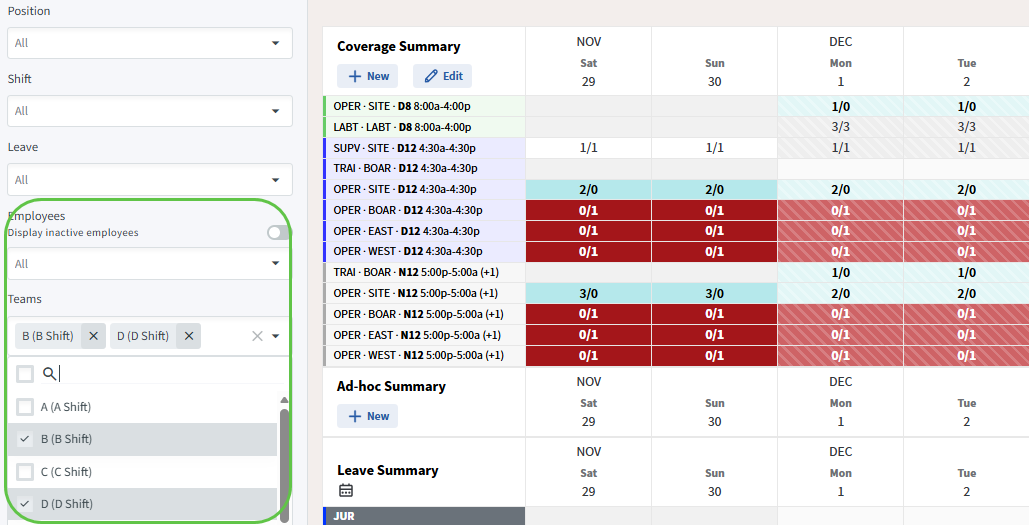The width and height of the screenshot is (1029, 525).
Task: Remove the D (D Shift) team tag
Action: 189,336
